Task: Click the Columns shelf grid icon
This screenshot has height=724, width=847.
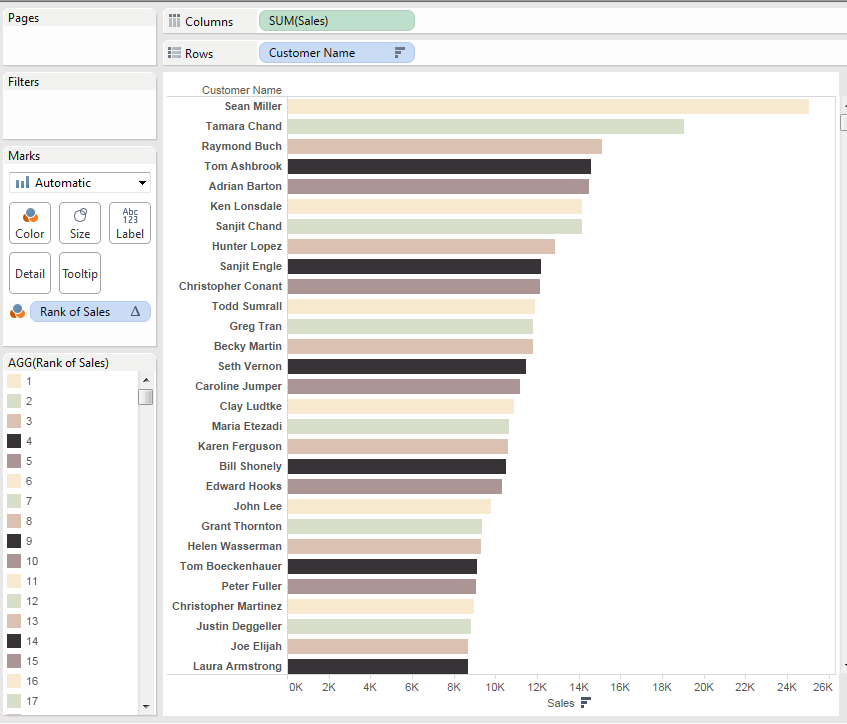Action: coord(175,21)
